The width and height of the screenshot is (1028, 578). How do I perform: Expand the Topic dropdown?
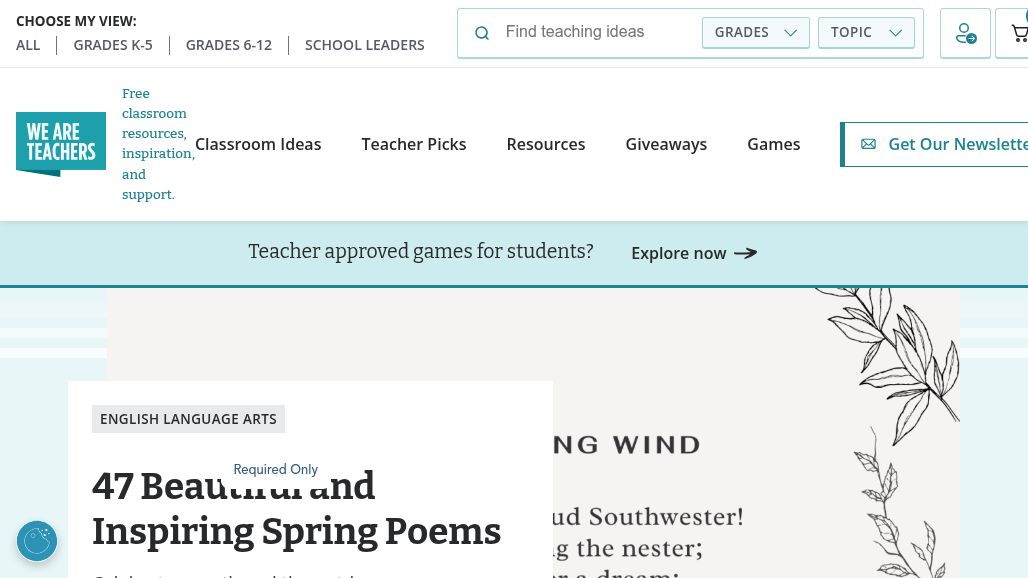click(x=866, y=33)
